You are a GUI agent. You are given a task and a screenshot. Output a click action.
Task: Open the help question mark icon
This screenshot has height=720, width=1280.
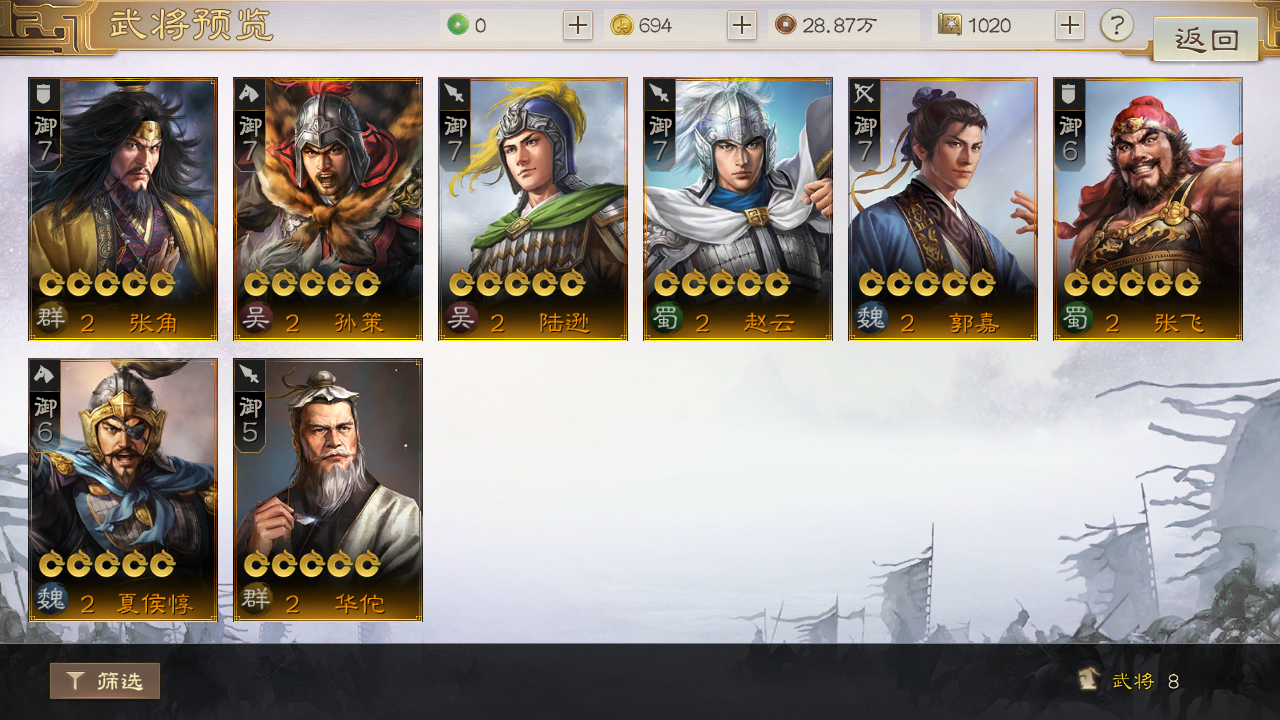point(1117,25)
